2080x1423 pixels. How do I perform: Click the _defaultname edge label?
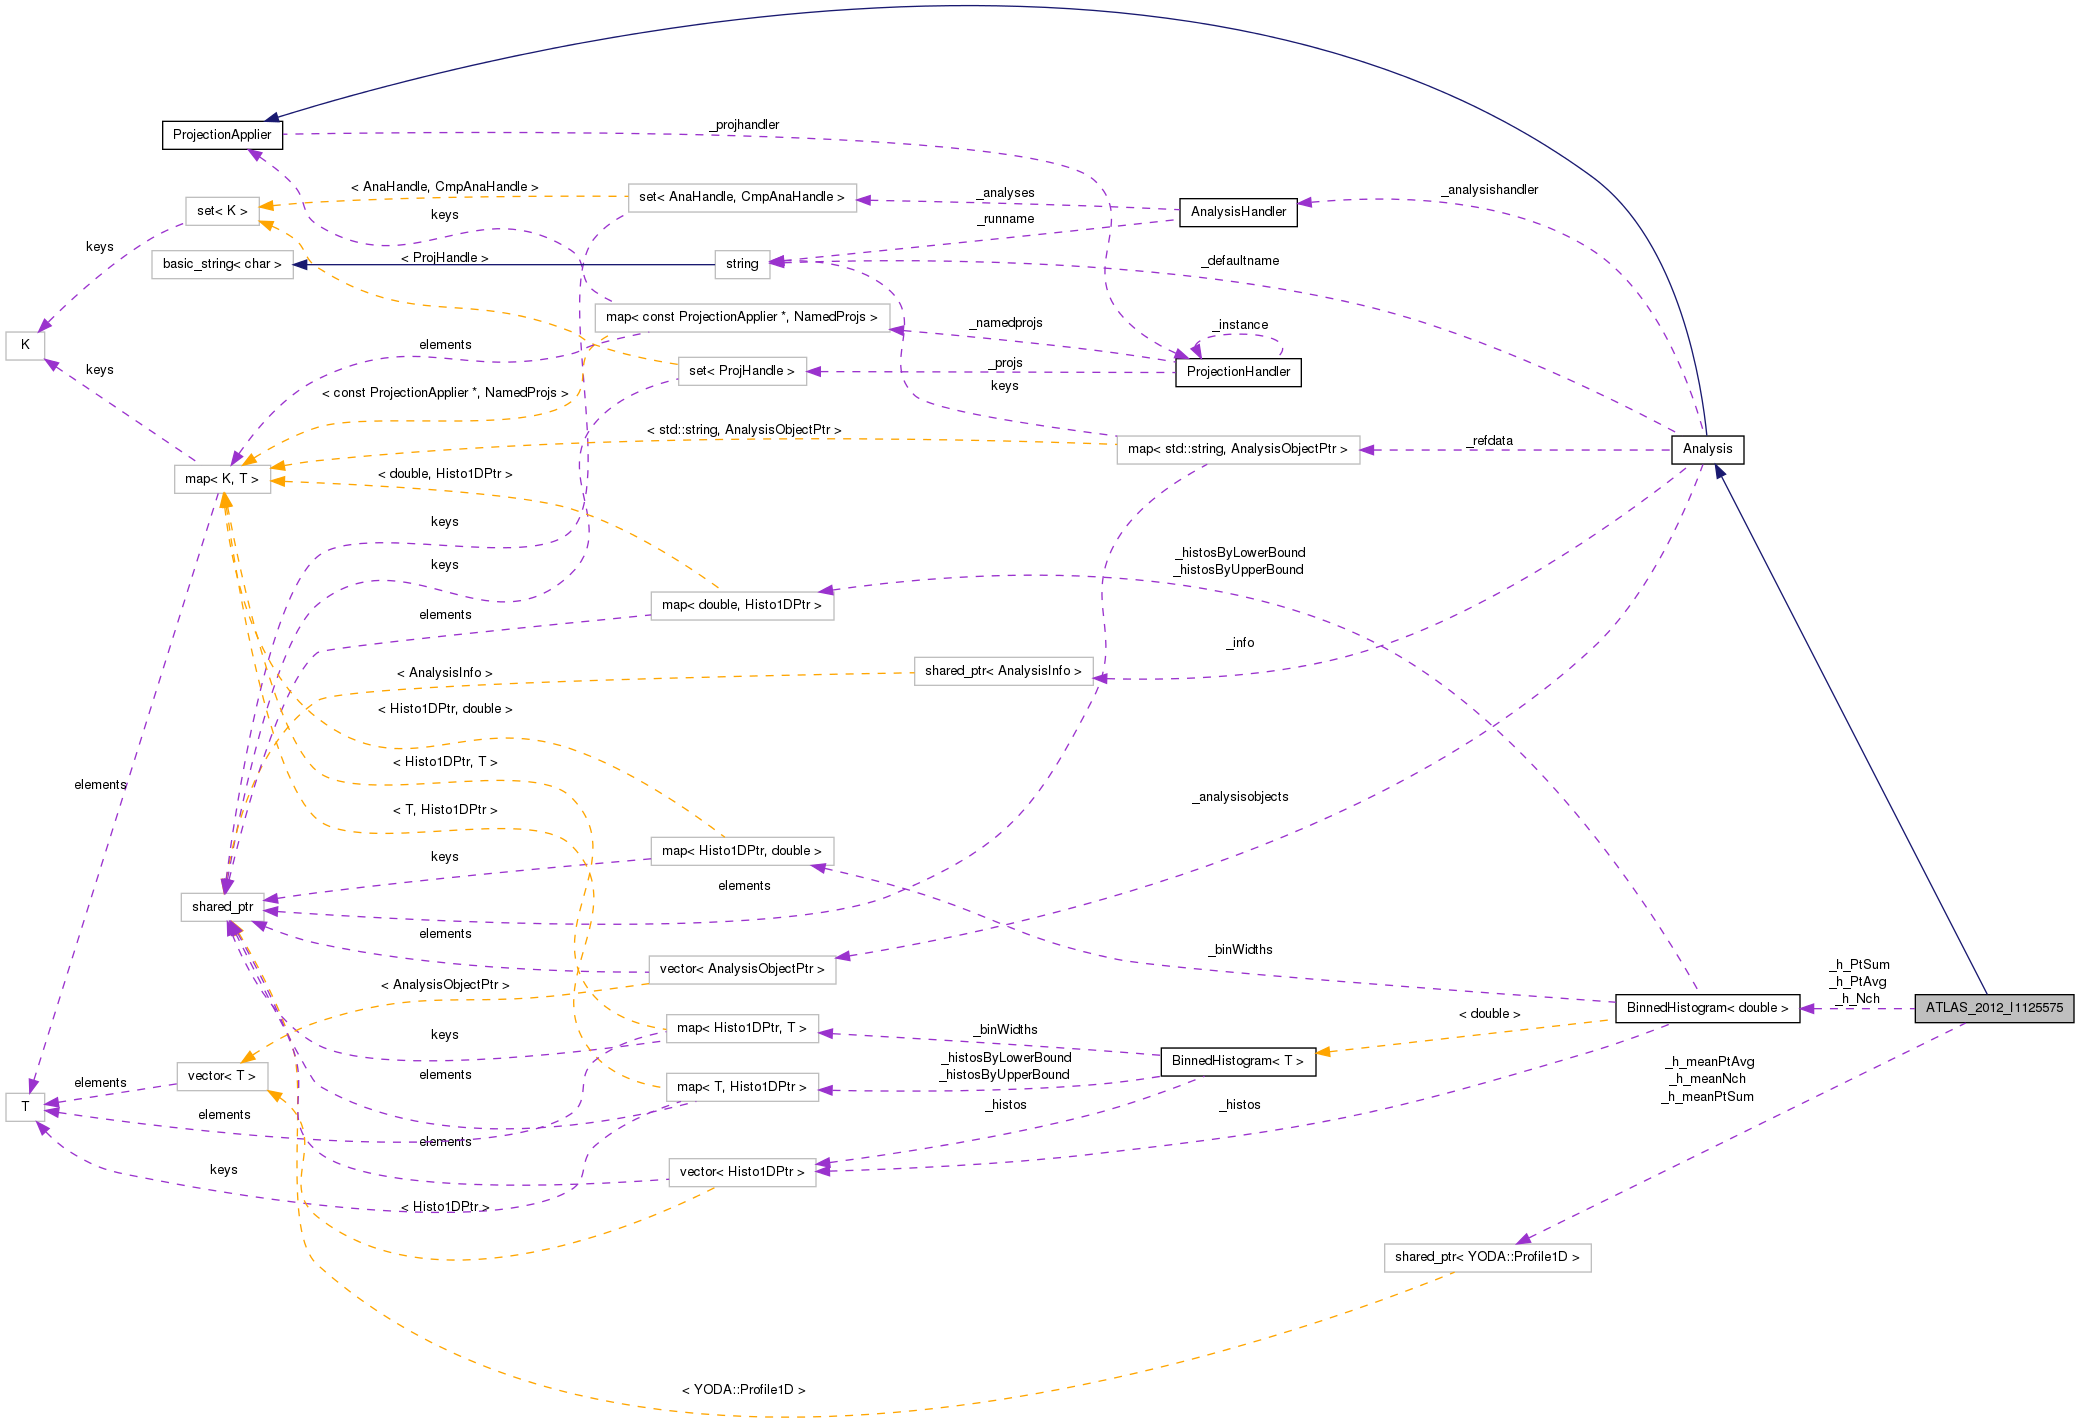click(x=1241, y=261)
